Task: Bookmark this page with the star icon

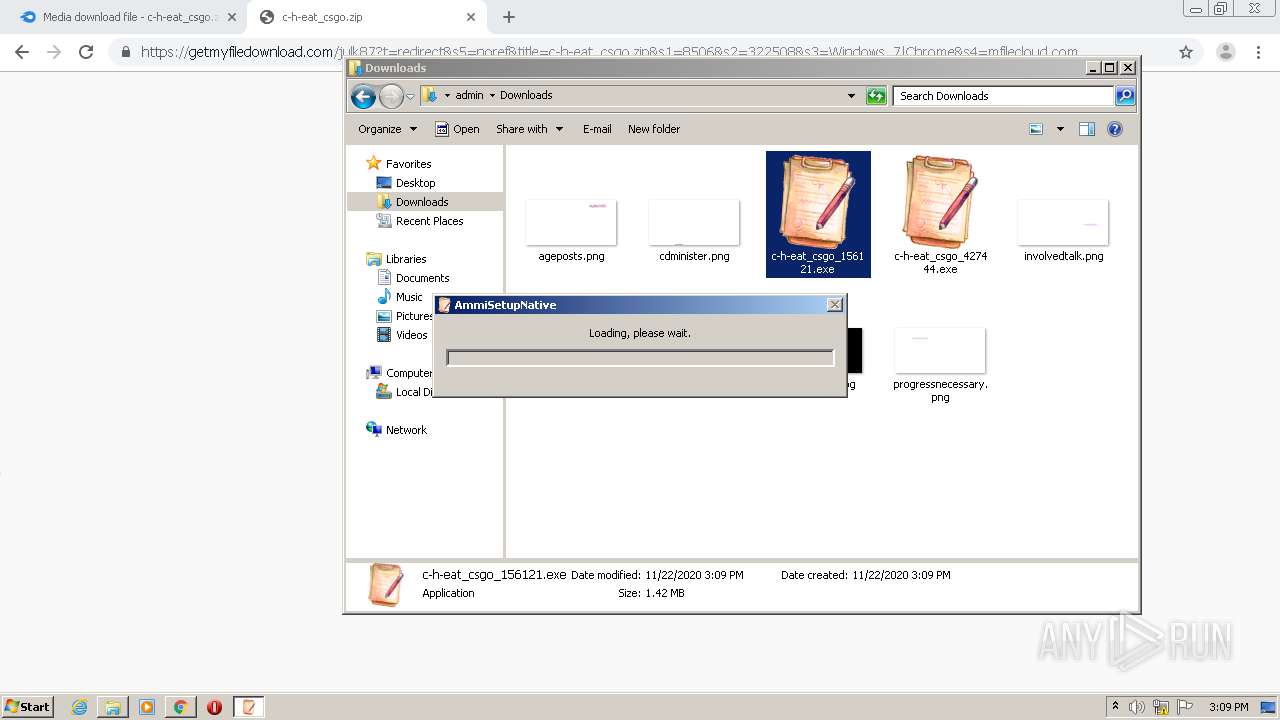Action: pyautogui.click(x=1186, y=52)
